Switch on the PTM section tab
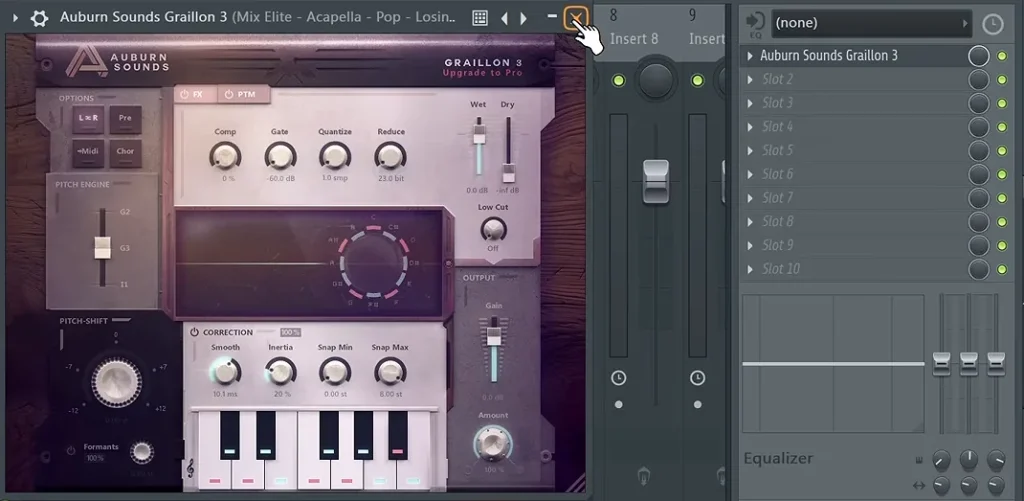This screenshot has width=1024, height=501. pos(243,94)
